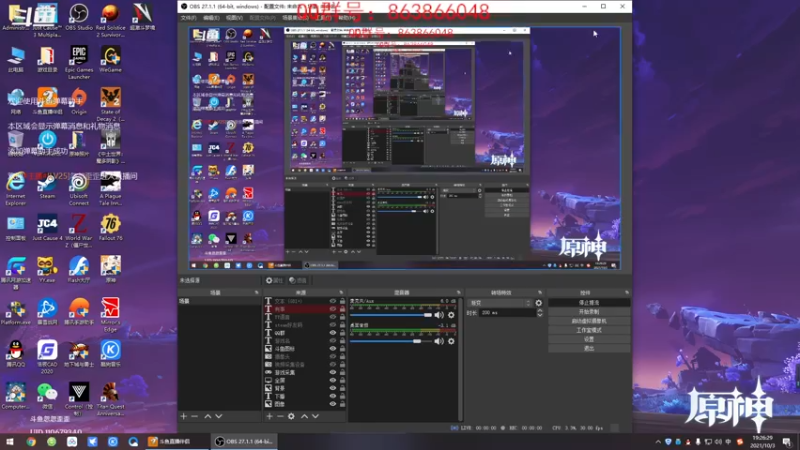Increase transition 时长 with up arrow
Image resolution: width=800 pixels, height=450 pixels.
(x=540, y=311)
